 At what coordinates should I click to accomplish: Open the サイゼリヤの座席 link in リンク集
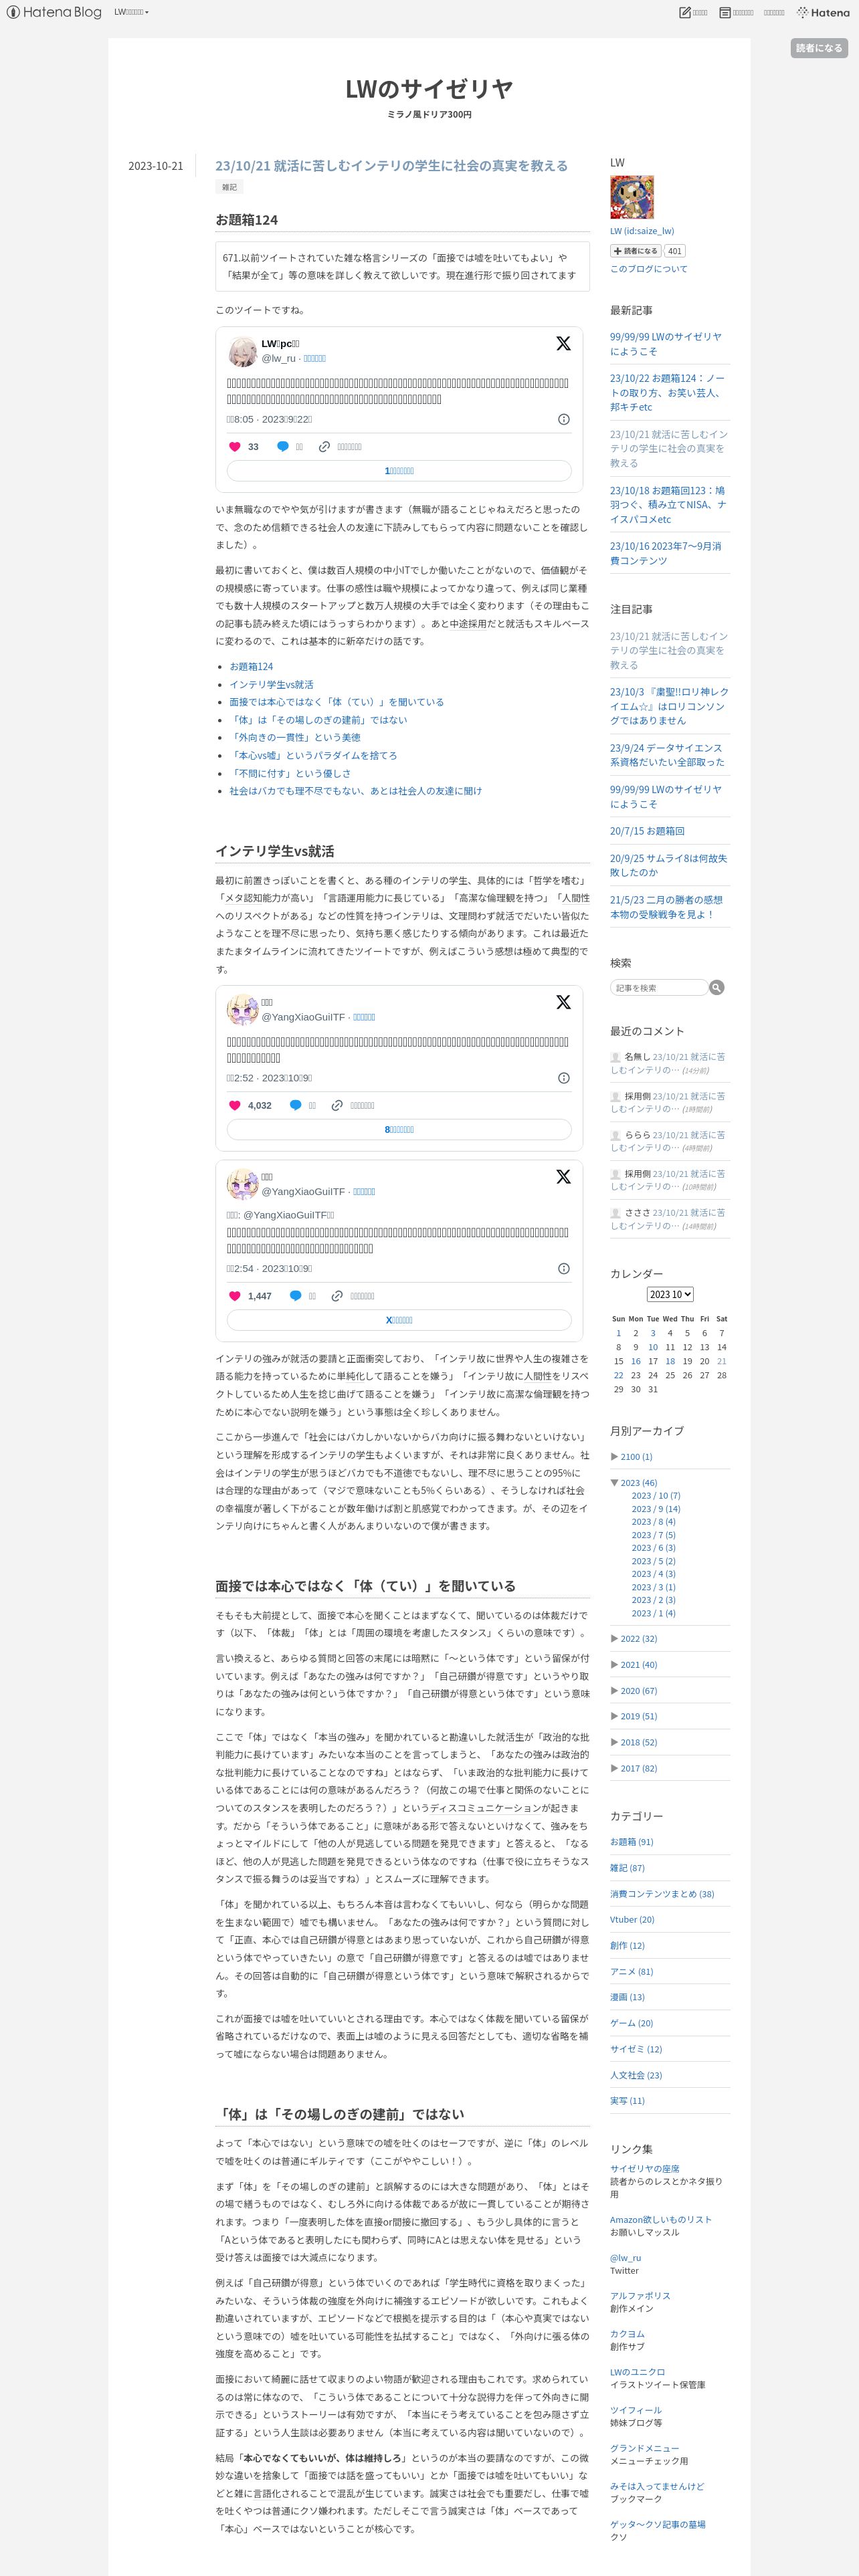(x=645, y=2169)
